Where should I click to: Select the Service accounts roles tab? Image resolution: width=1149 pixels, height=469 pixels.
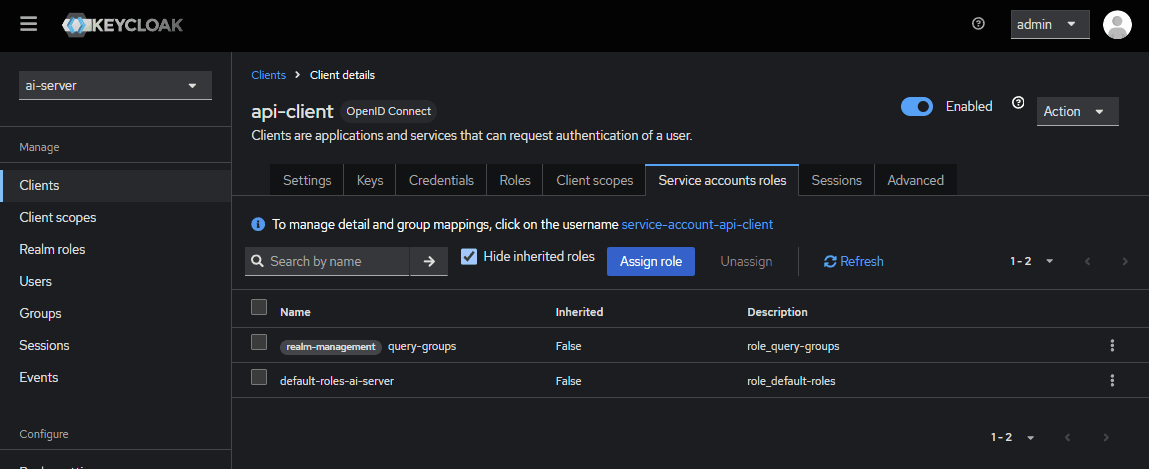[x=723, y=180]
